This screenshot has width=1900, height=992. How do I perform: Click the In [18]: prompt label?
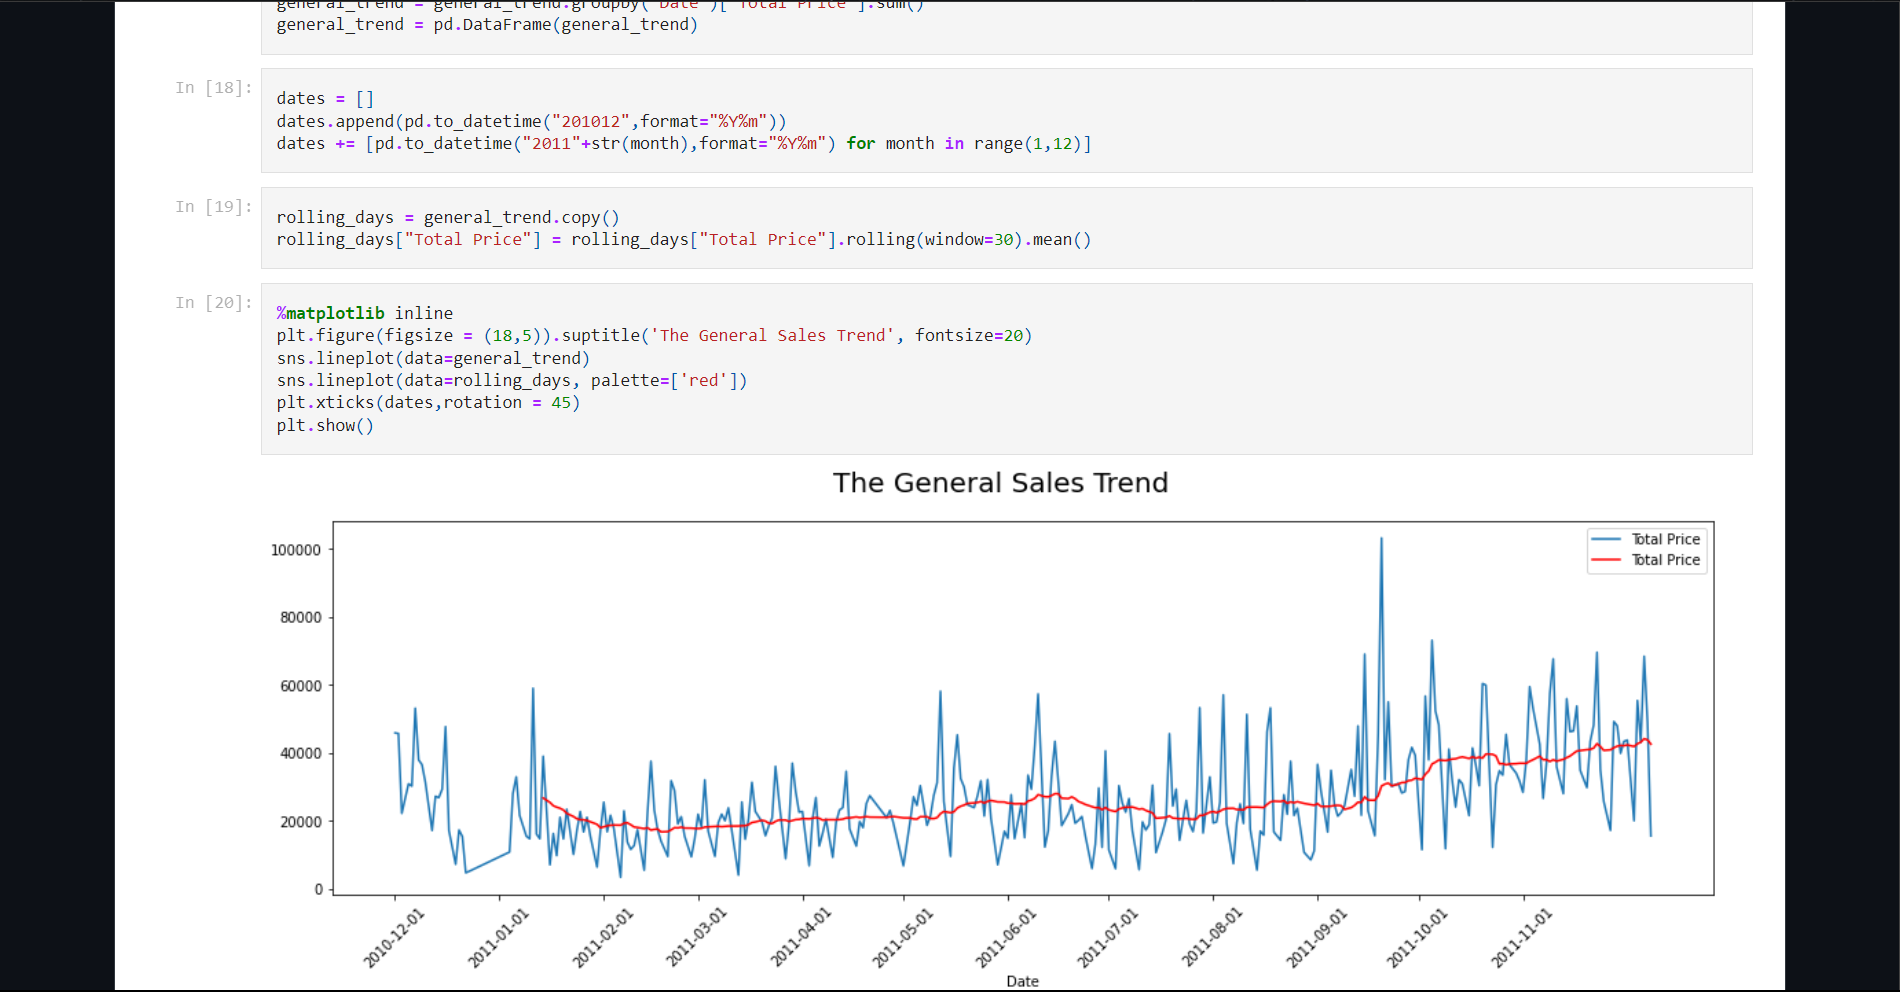tap(214, 88)
